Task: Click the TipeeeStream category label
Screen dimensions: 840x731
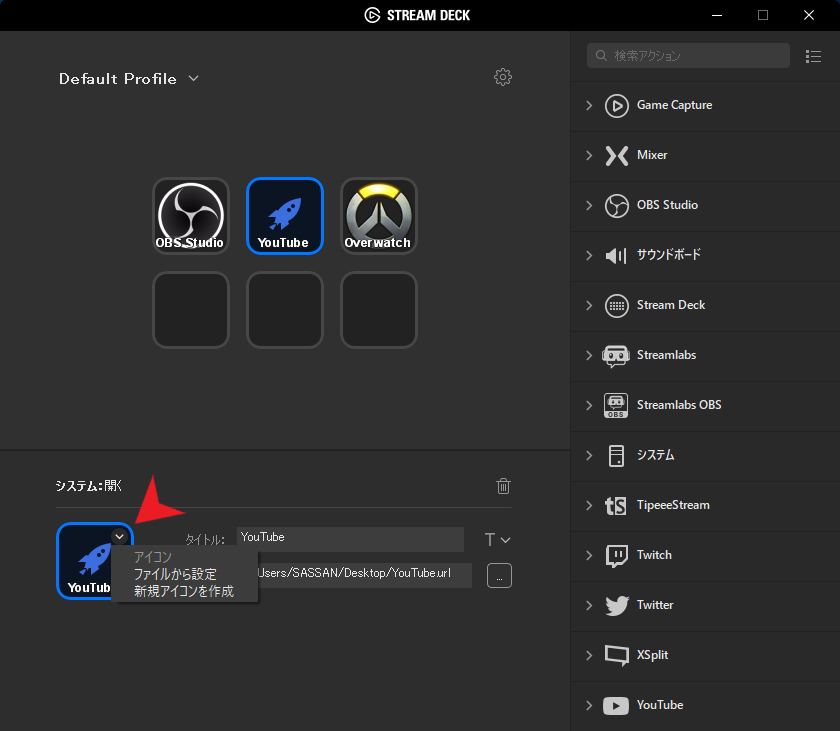Action: click(x=673, y=505)
